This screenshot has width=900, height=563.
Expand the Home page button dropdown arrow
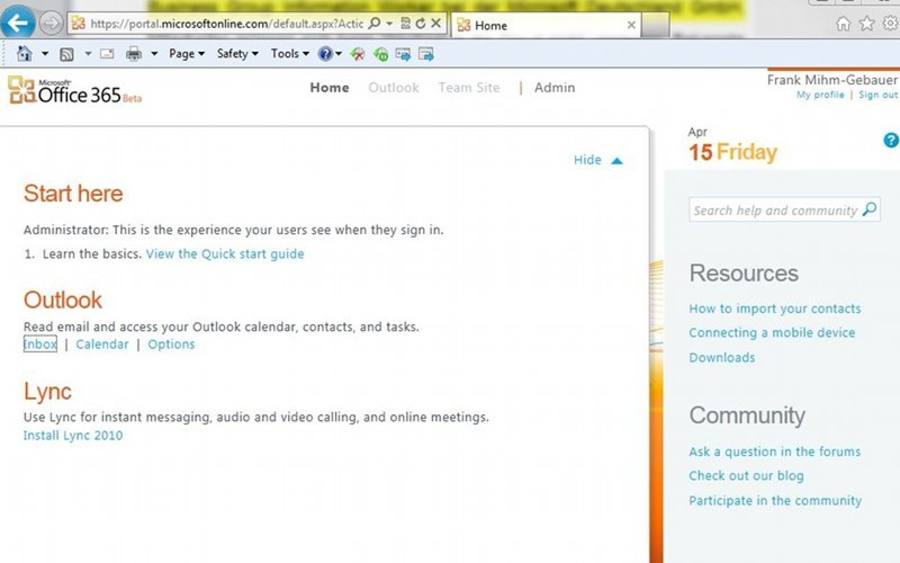(x=45, y=54)
